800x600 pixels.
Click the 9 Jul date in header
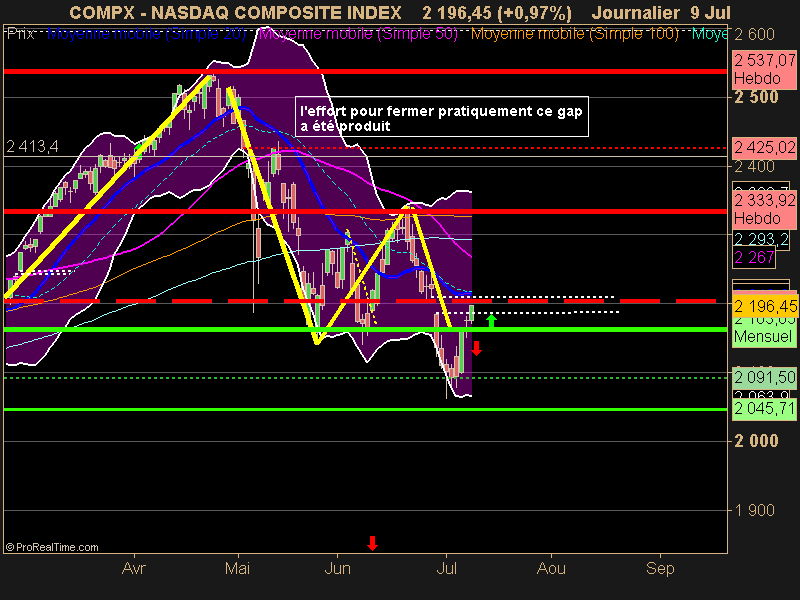coord(711,13)
